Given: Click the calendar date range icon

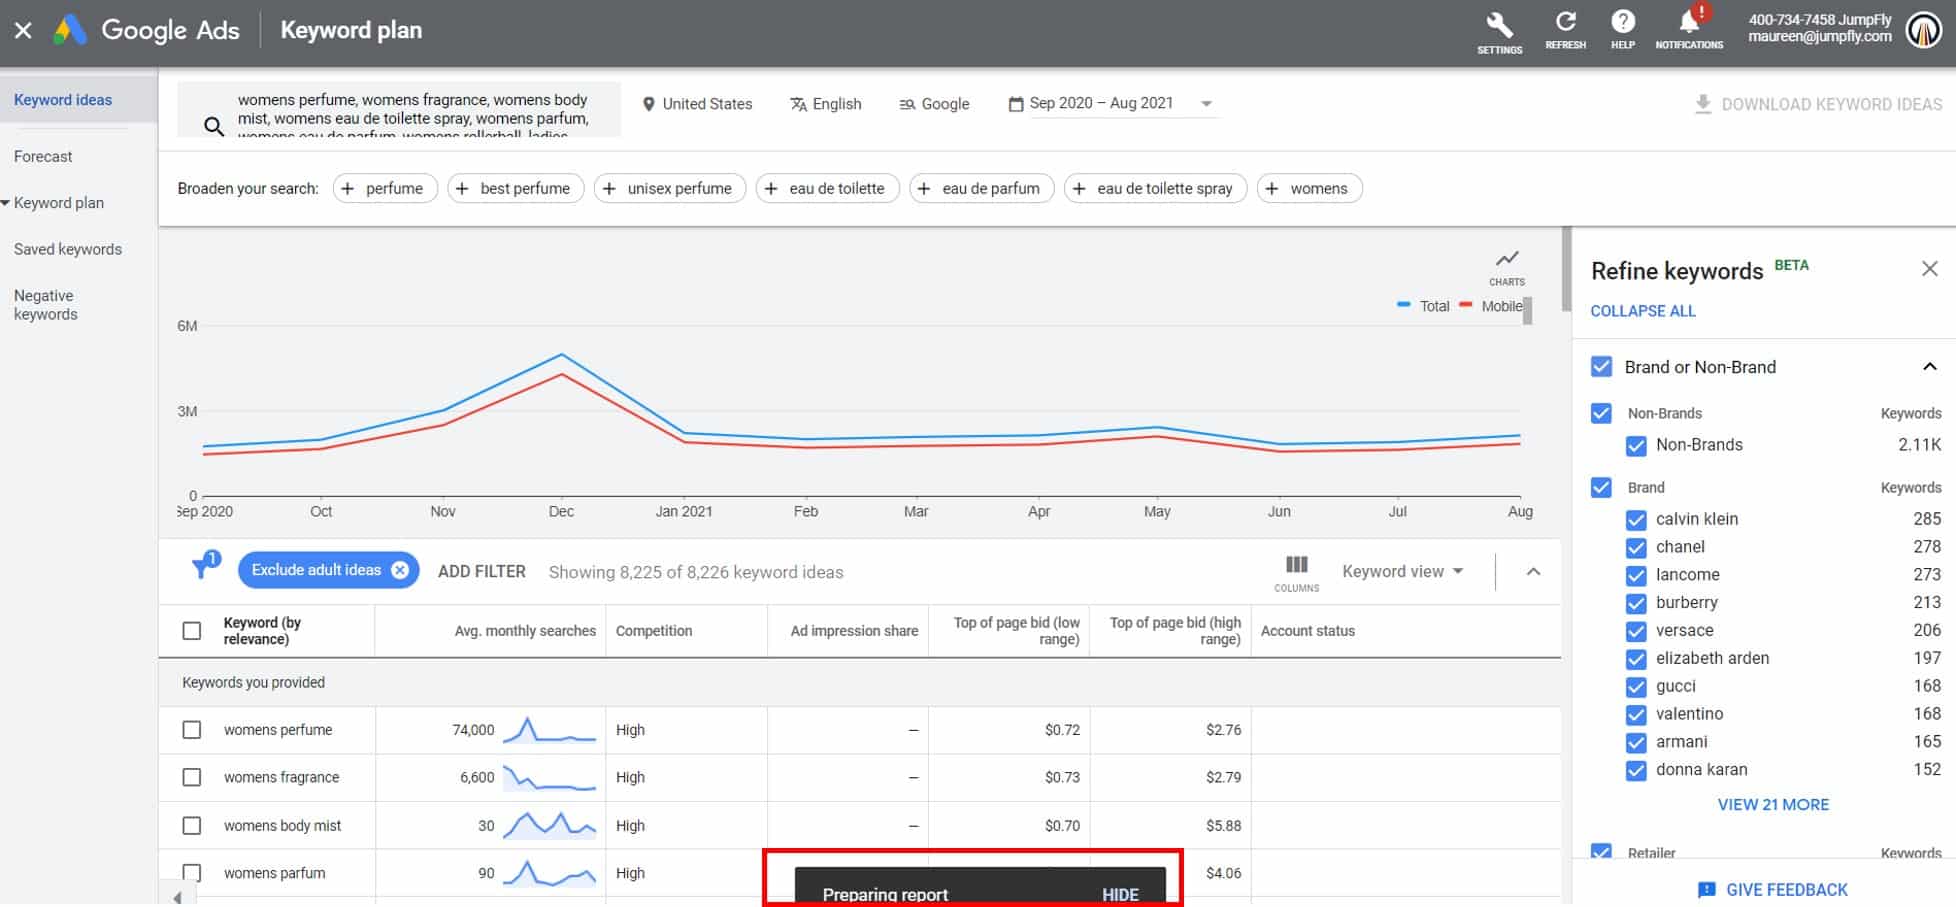Looking at the screenshot, I should pyautogui.click(x=1016, y=104).
